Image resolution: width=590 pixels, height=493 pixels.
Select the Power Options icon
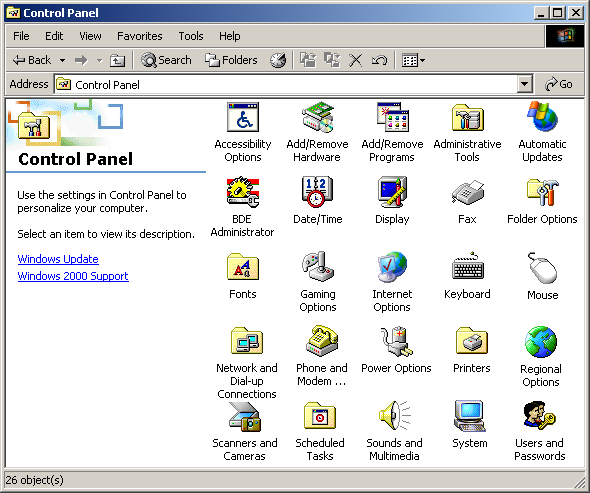point(396,341)
